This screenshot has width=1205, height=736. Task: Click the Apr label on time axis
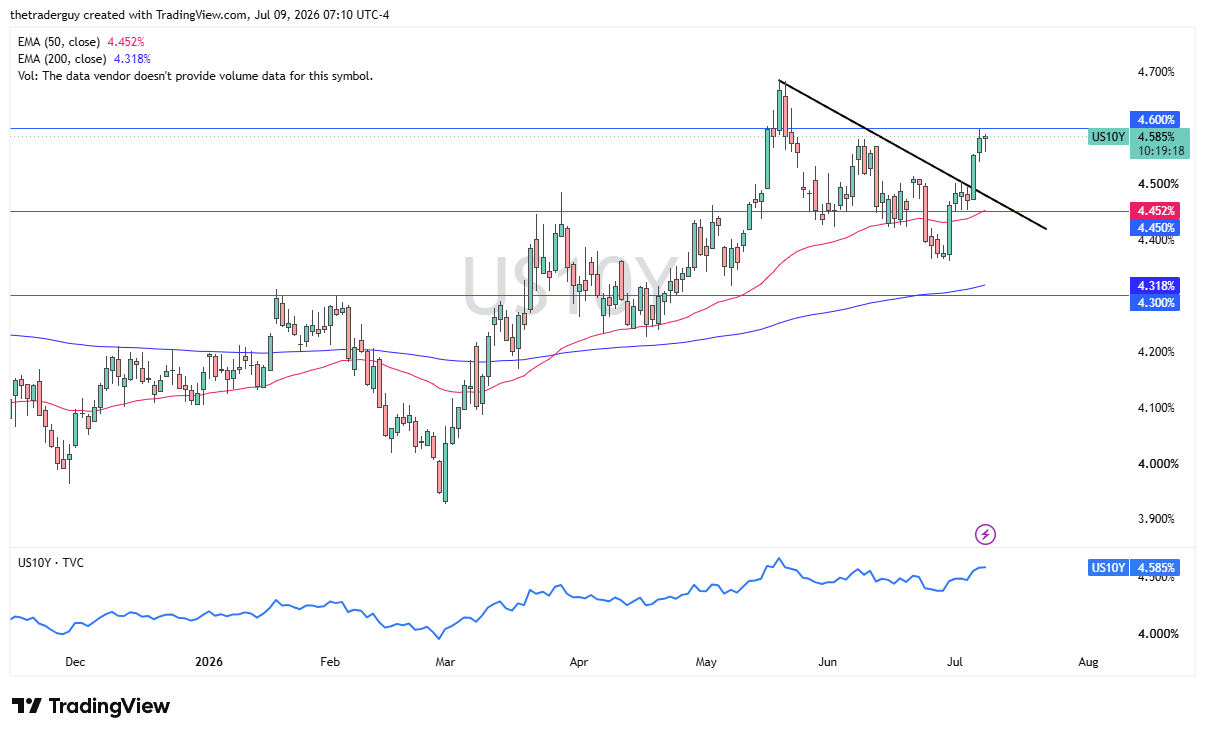pos(577,662)
